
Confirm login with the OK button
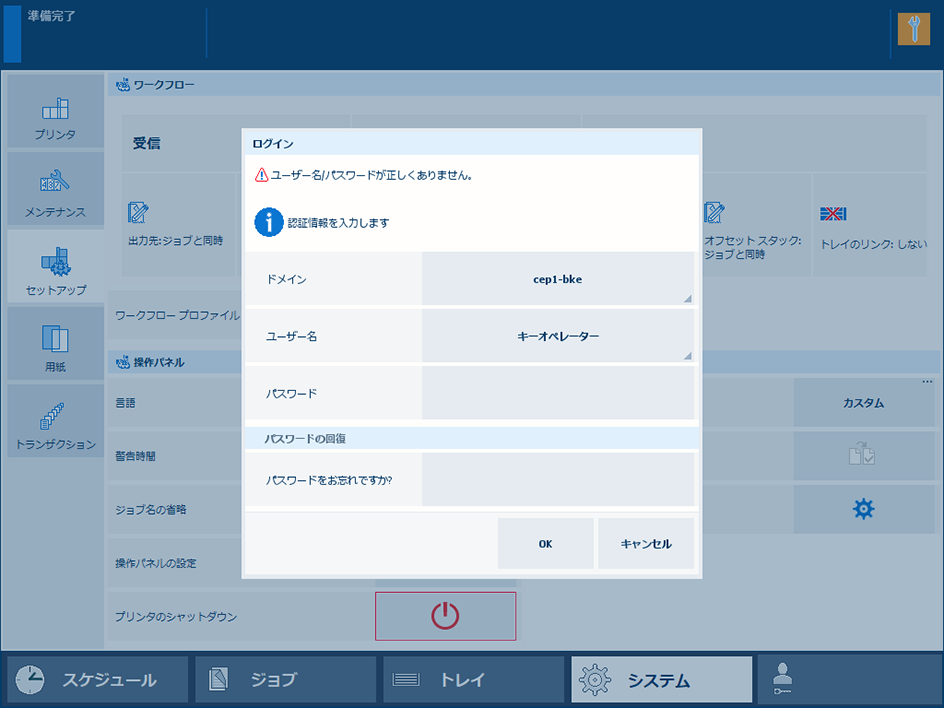point(545,544)
